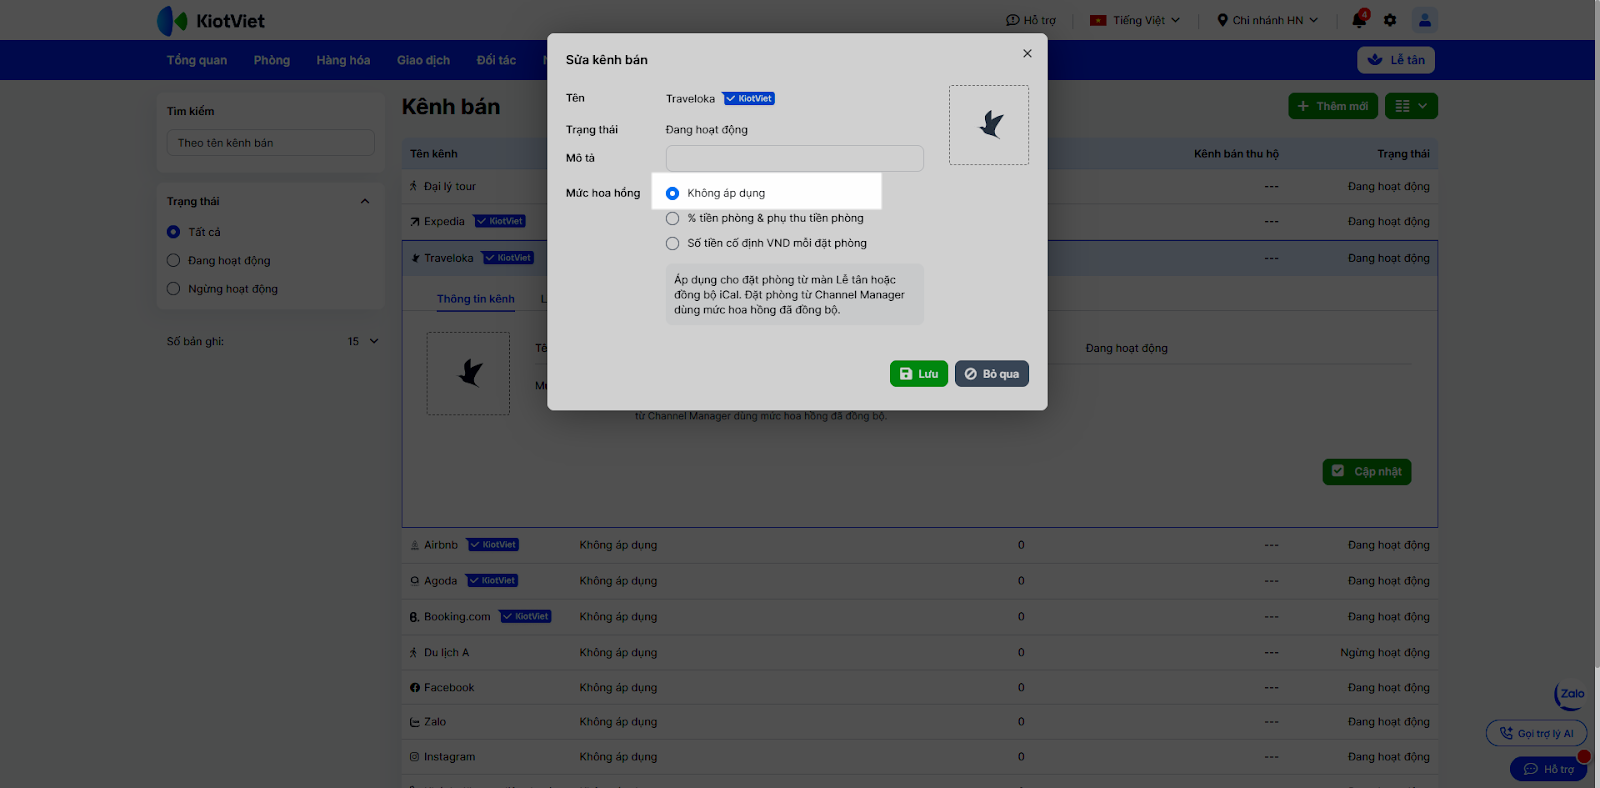Click the Facebook channel icon
The width and height of the screenshot is (1600, 788).
[x=415, y=688]
